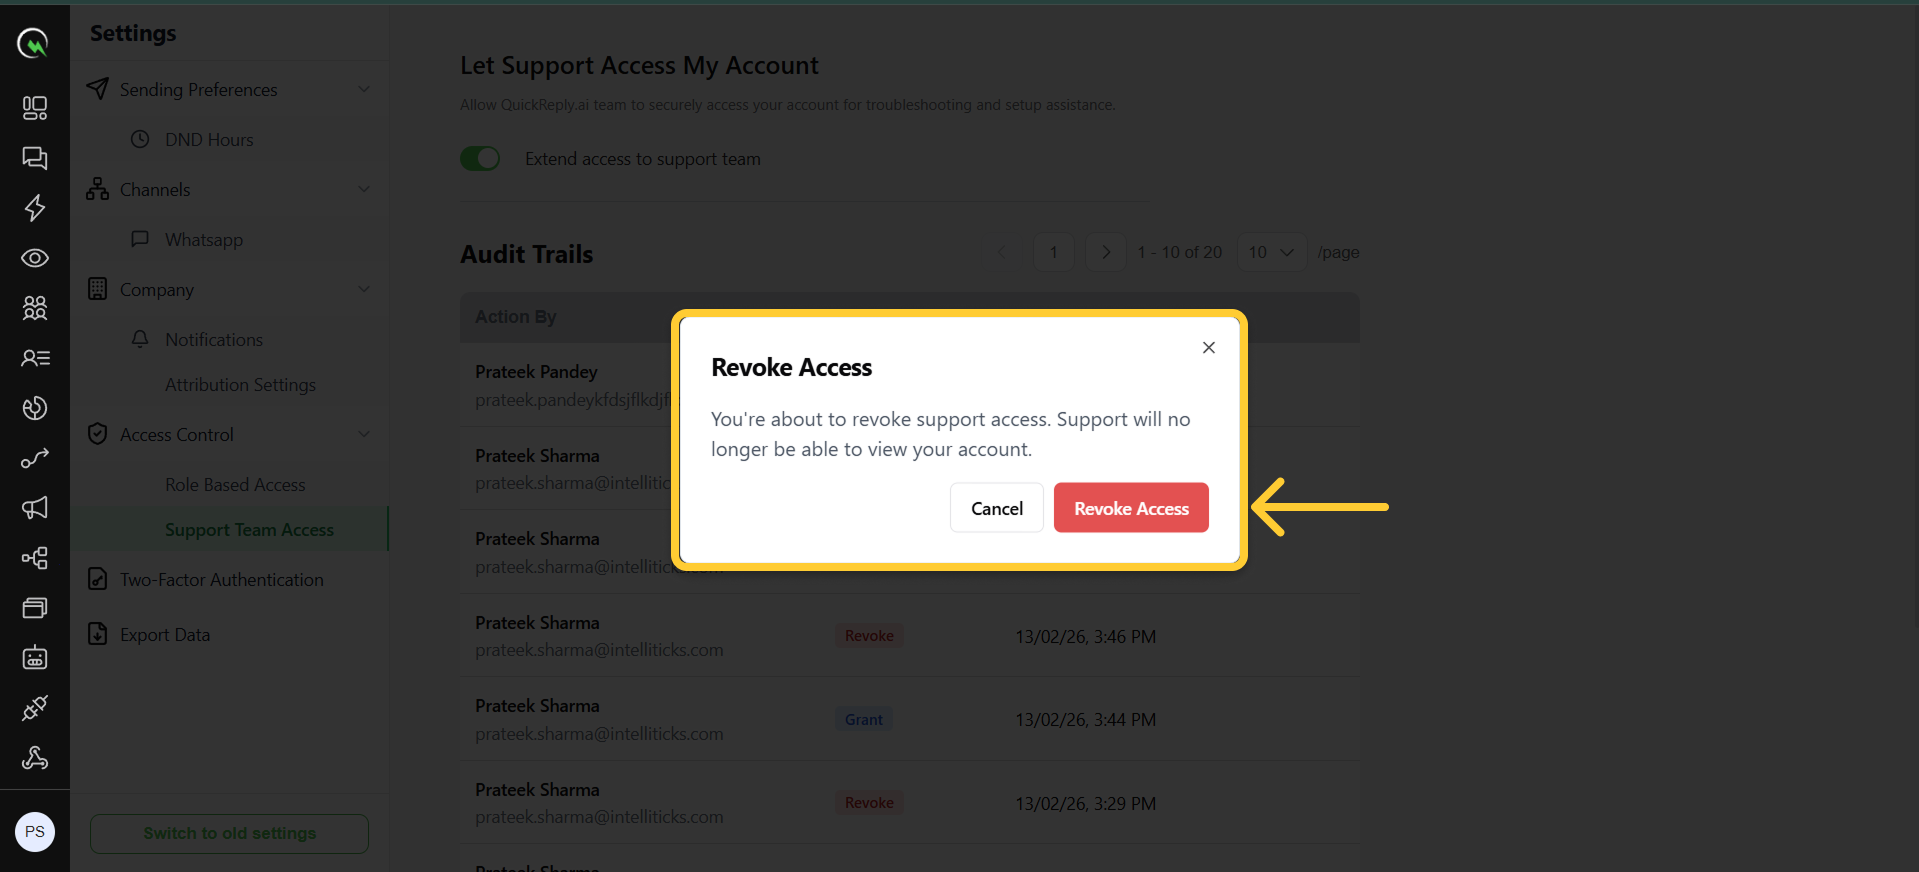The width and height of the screenshot is (1919, 872).
Task: Click the eye icon in left sidebar
Action: coord(35,258)
